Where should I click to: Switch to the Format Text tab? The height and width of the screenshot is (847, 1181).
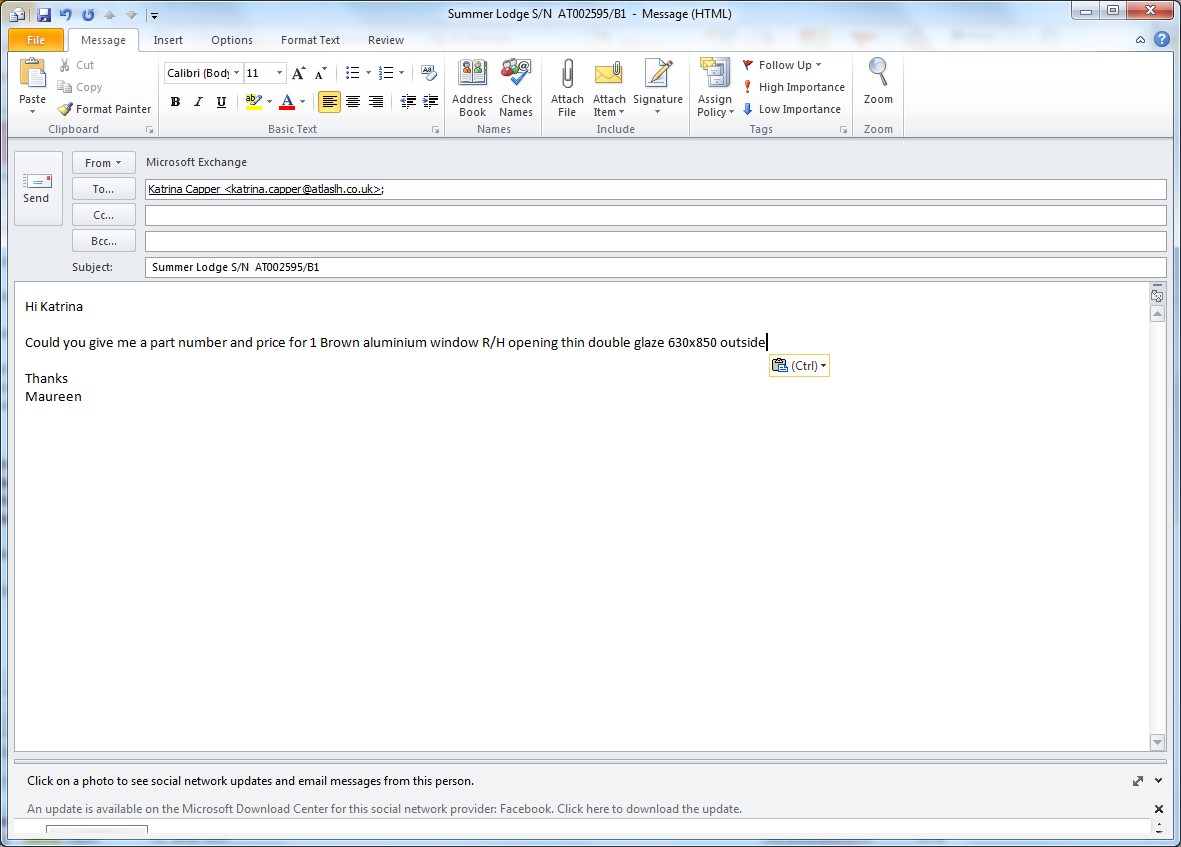pyautogui.click(x=310, y=40)
